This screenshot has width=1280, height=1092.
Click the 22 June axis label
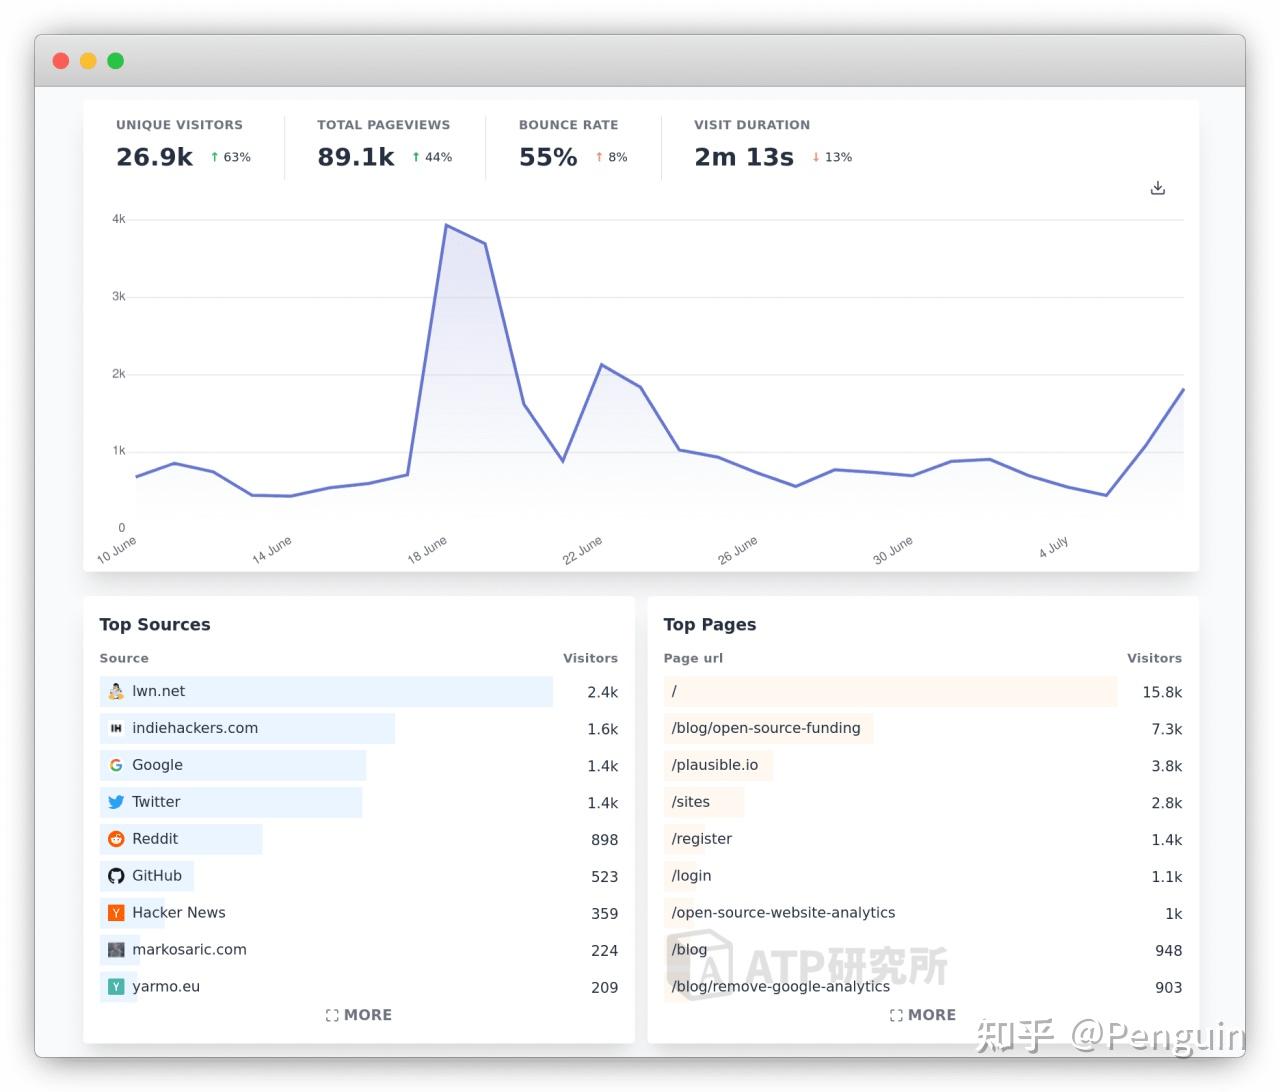point(582,550)
